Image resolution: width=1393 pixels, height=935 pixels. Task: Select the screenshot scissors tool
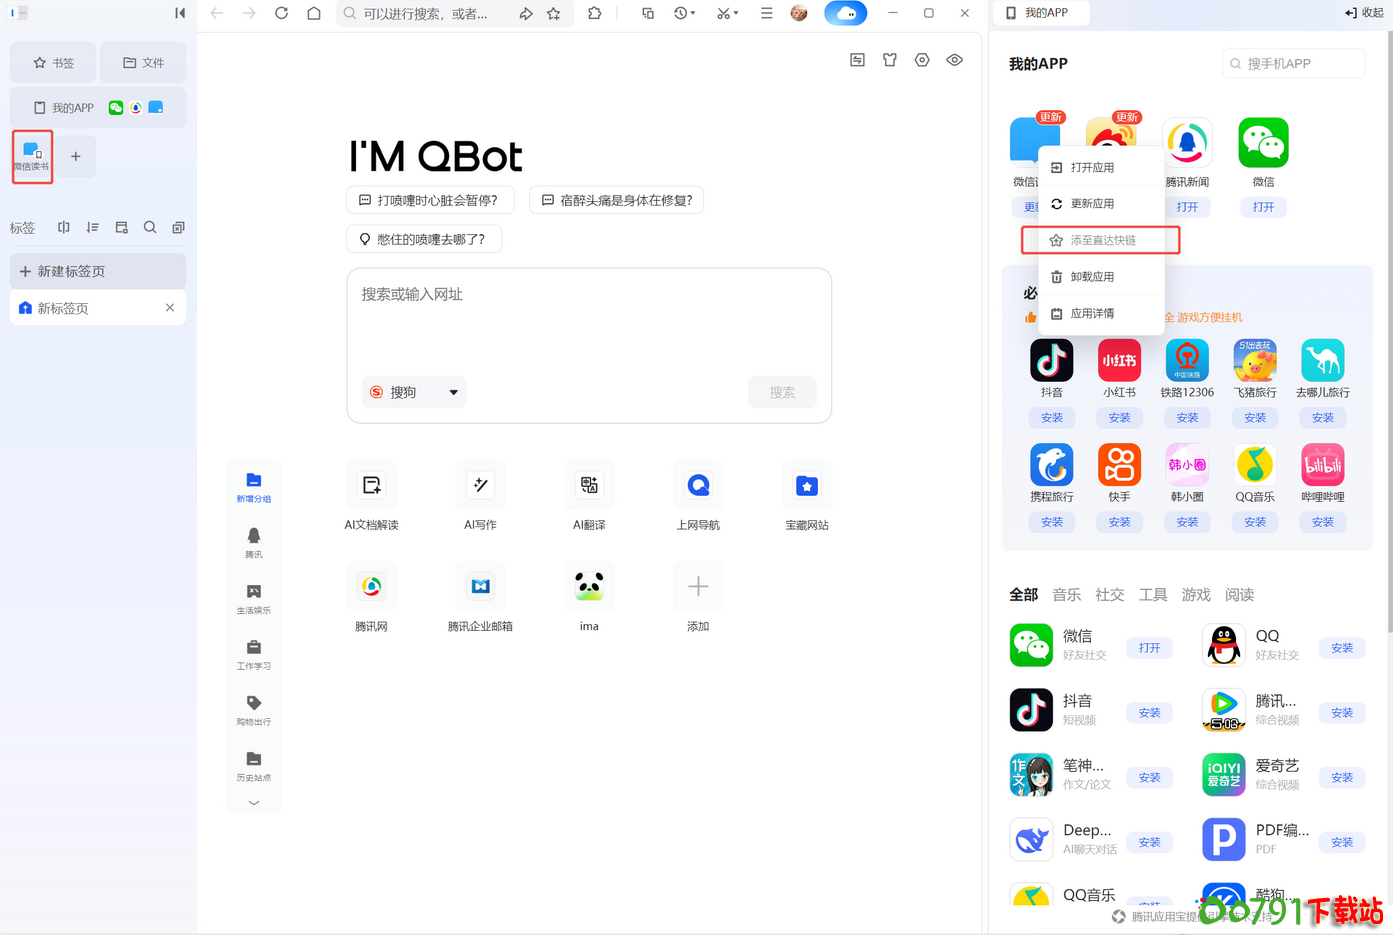pyautogui.click(x=722, y=13)
